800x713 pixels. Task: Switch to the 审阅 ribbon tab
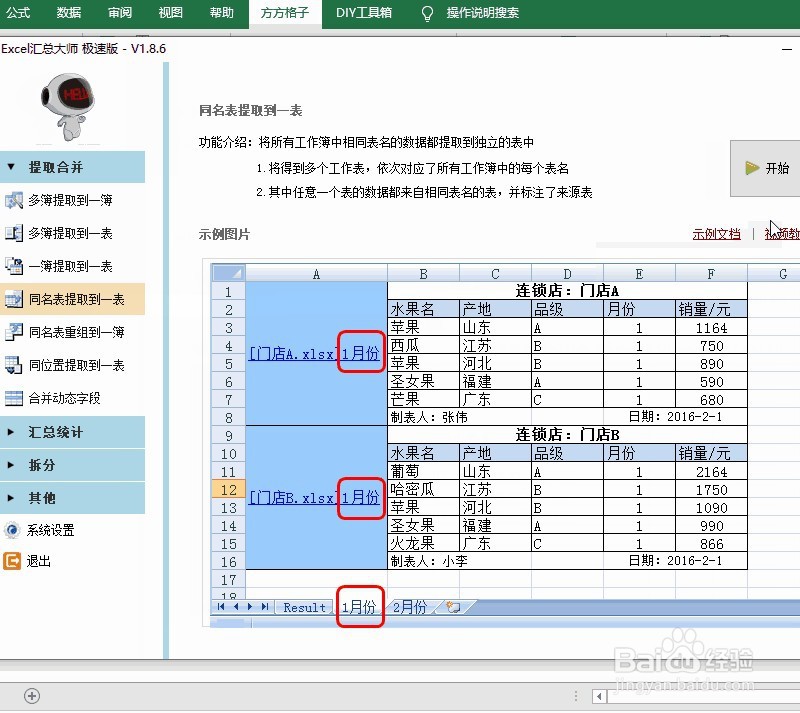(x=120, y=13)
